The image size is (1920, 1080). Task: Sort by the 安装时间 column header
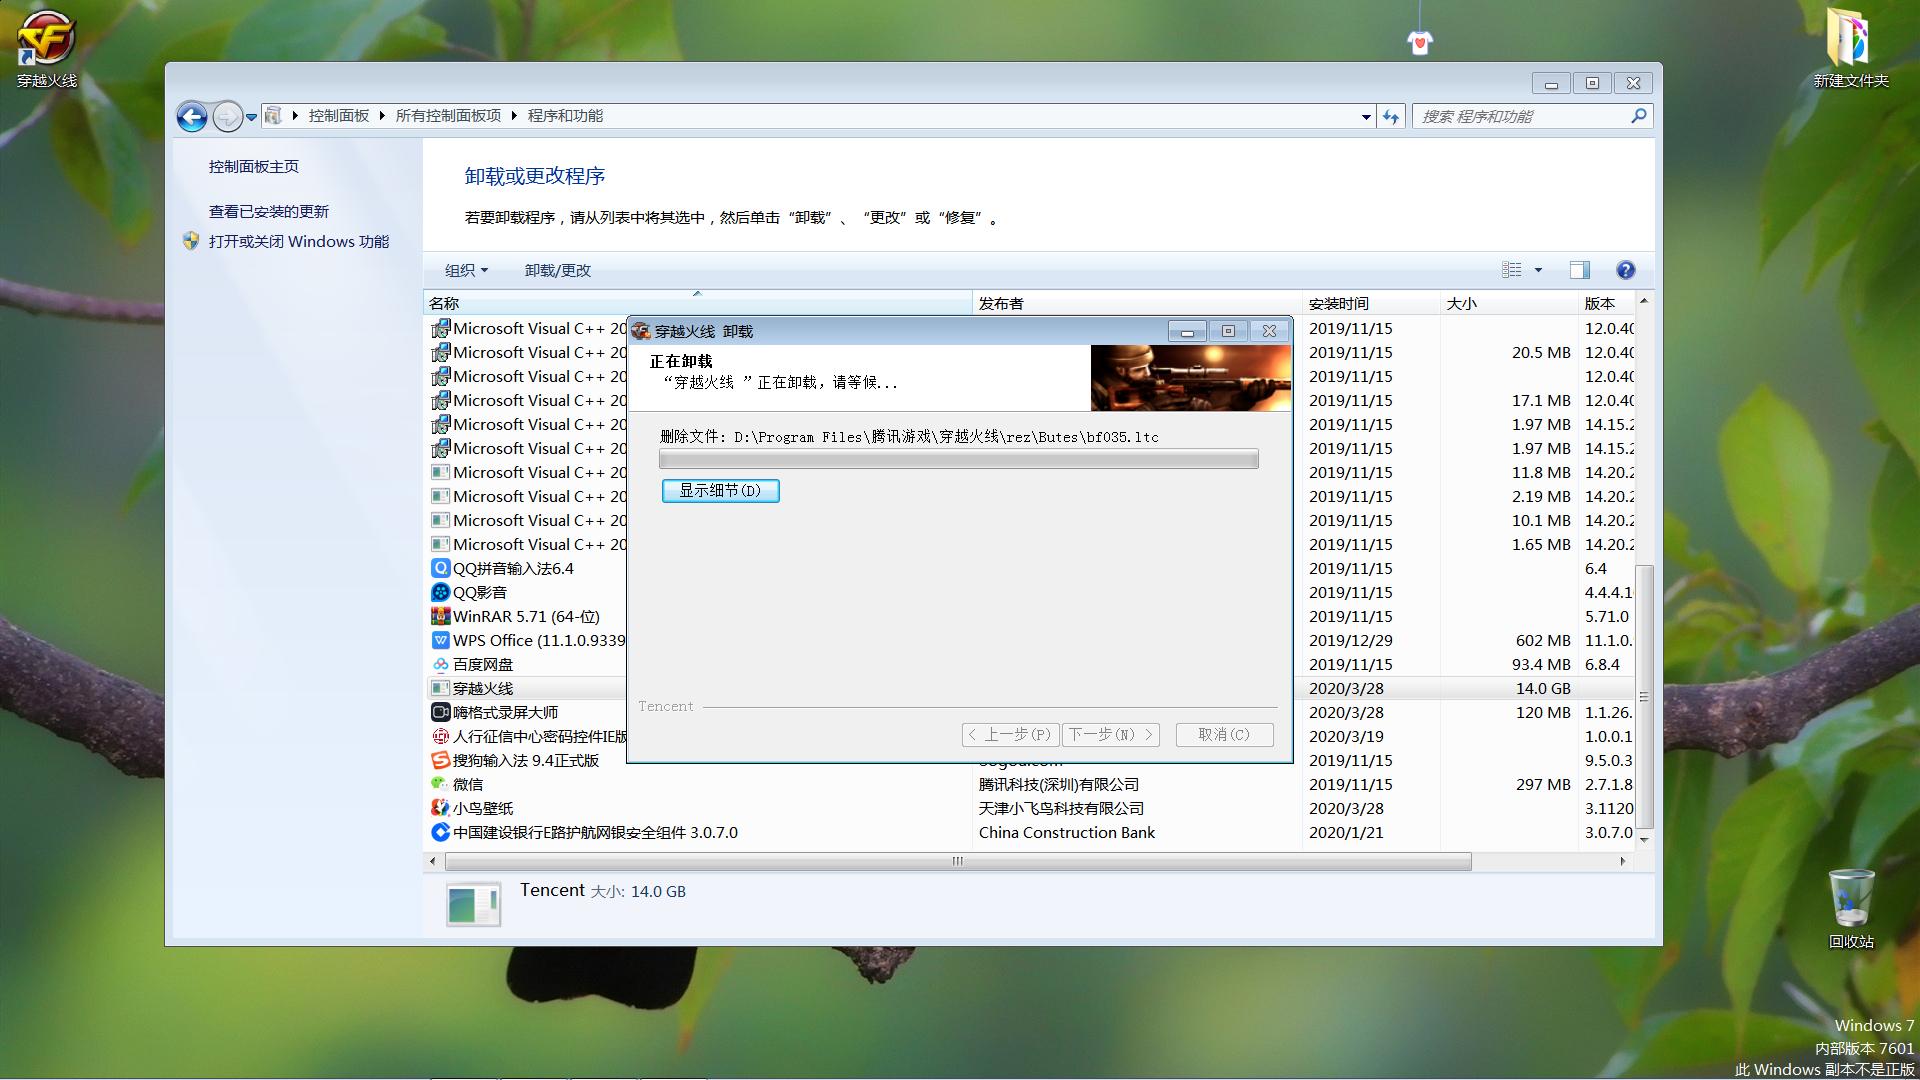(x=1371, y=303)
